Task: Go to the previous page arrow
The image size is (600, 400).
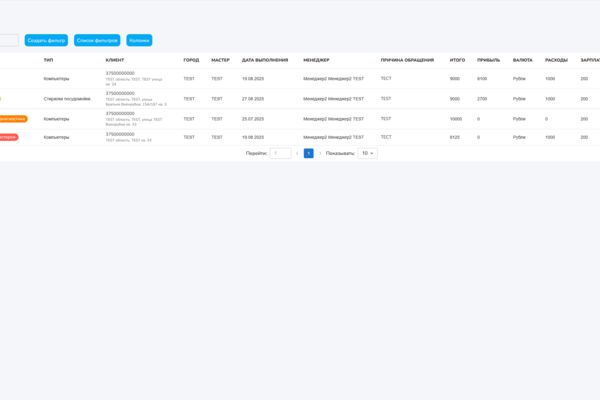Action: (297, 153)
